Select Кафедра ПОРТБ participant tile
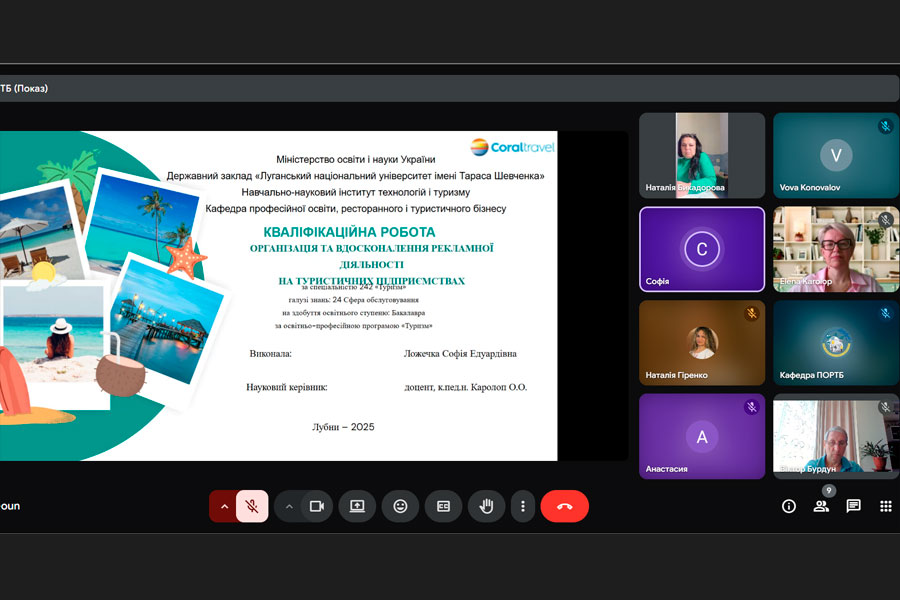The width and height of the screenshot is (900, 600). [836, 343]
